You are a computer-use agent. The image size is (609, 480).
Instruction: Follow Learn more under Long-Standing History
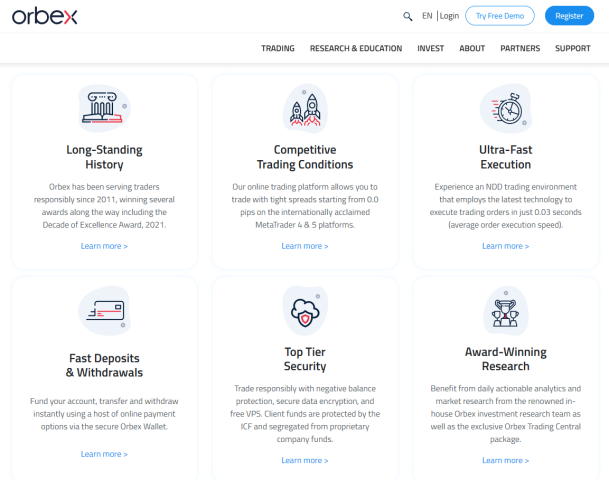(x=104, y=246)
